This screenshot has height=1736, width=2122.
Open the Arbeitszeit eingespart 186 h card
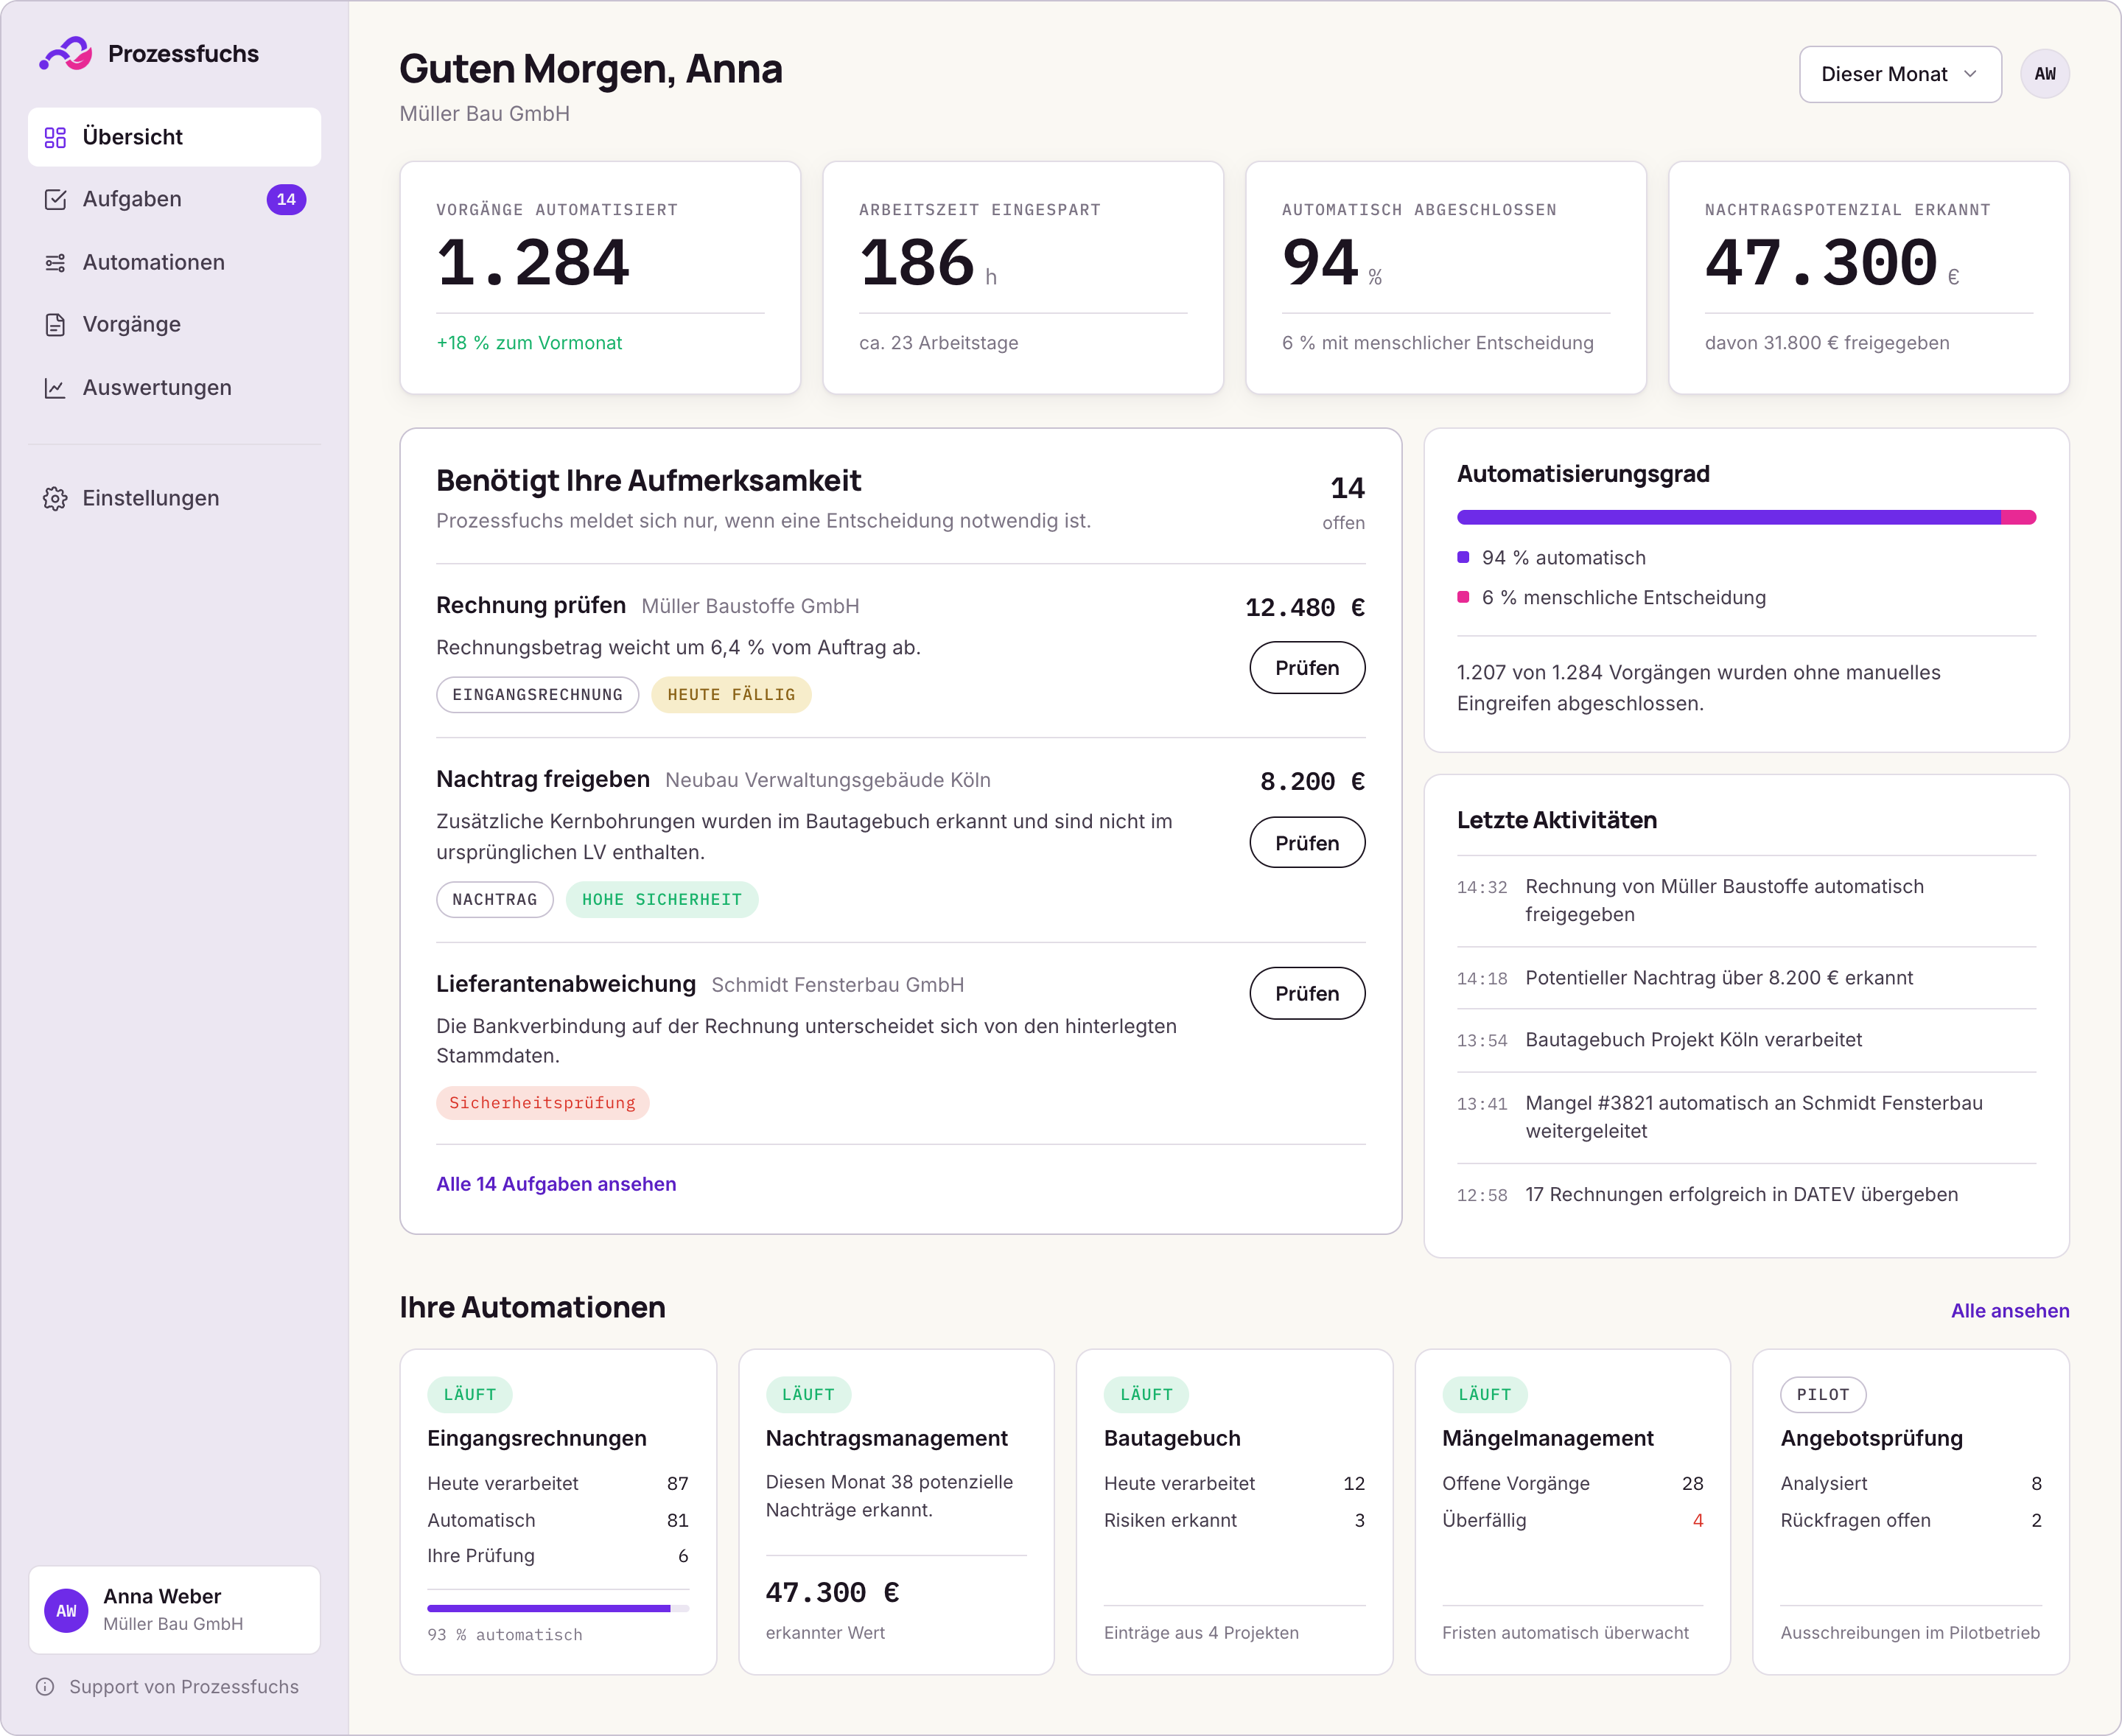pos(1023,278)
